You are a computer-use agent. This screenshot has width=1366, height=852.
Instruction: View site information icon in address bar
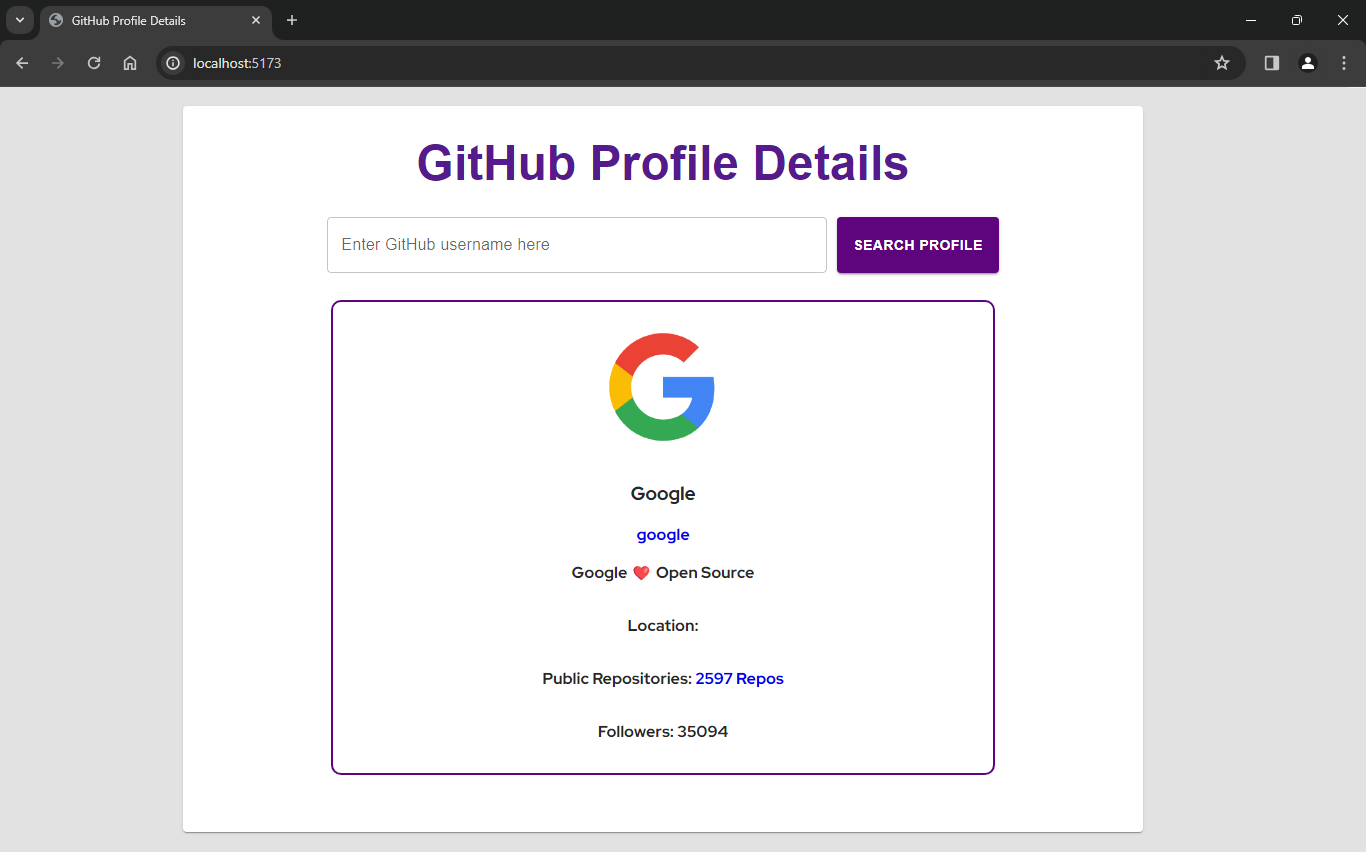pyautogui.click(x=173, y=63)
